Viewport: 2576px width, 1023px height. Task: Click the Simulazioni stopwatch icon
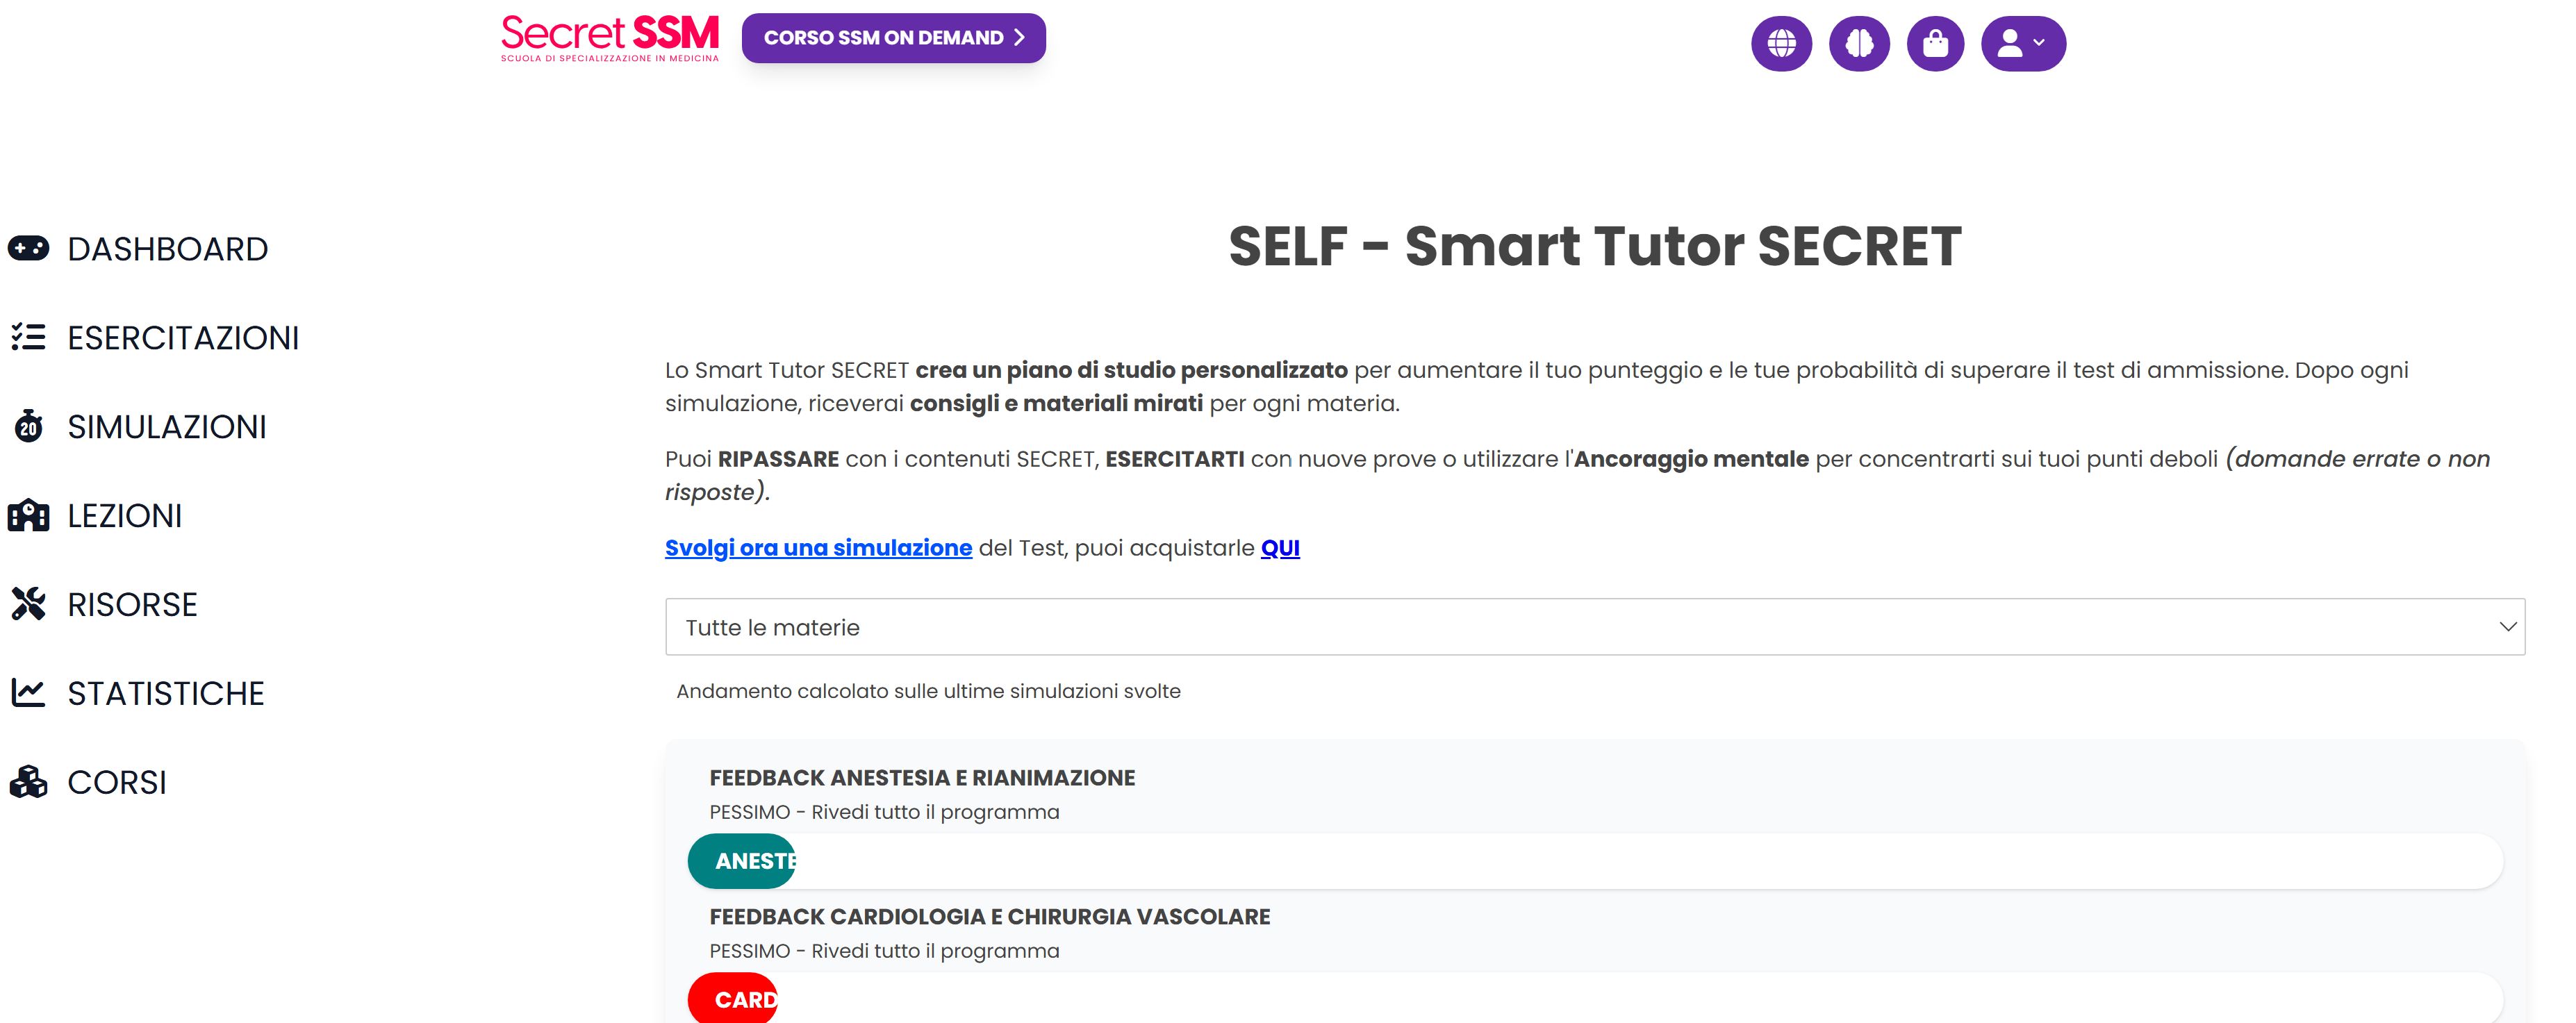click(x=28, y=426)
